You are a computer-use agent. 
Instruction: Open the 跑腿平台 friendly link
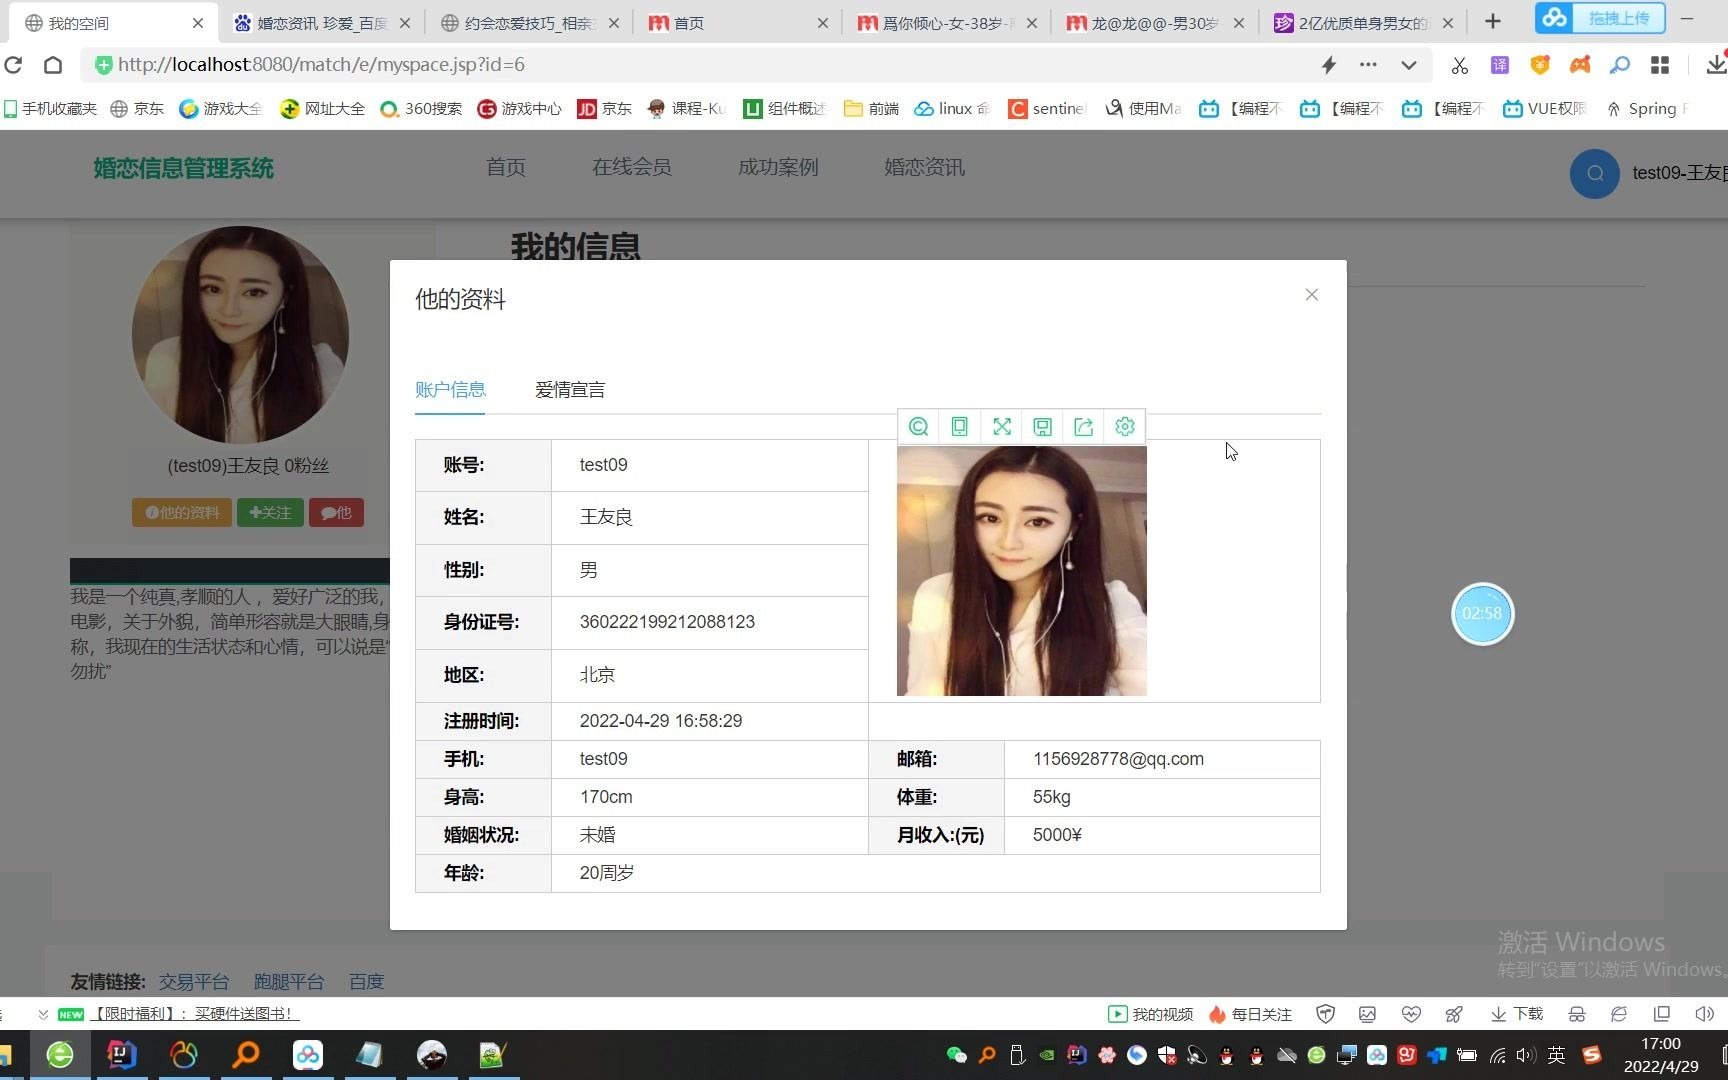tap(289, 982)
